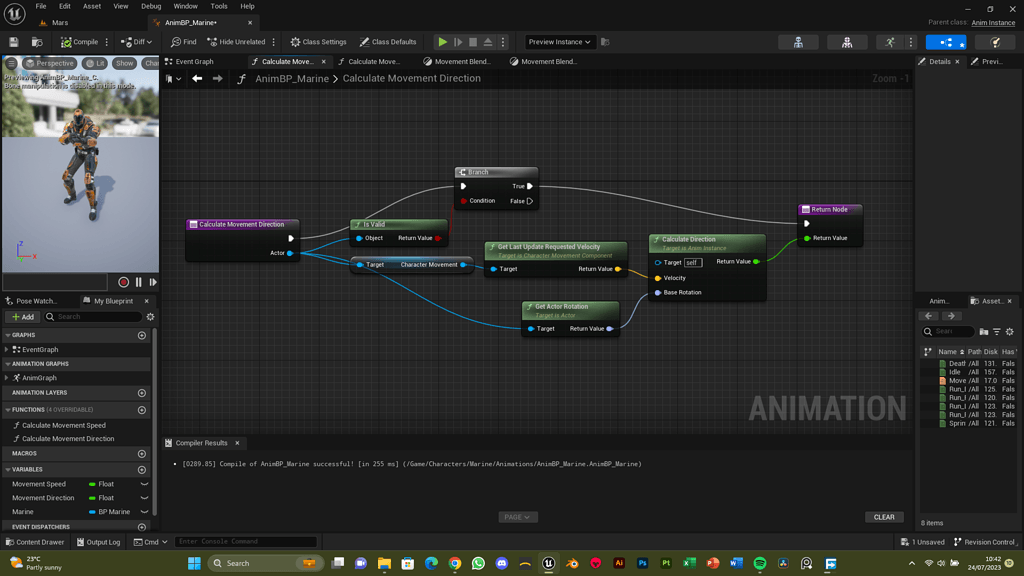
Task: Switch to the Skeletal Mesh editor mode
Action: click(x=847, y=42)
